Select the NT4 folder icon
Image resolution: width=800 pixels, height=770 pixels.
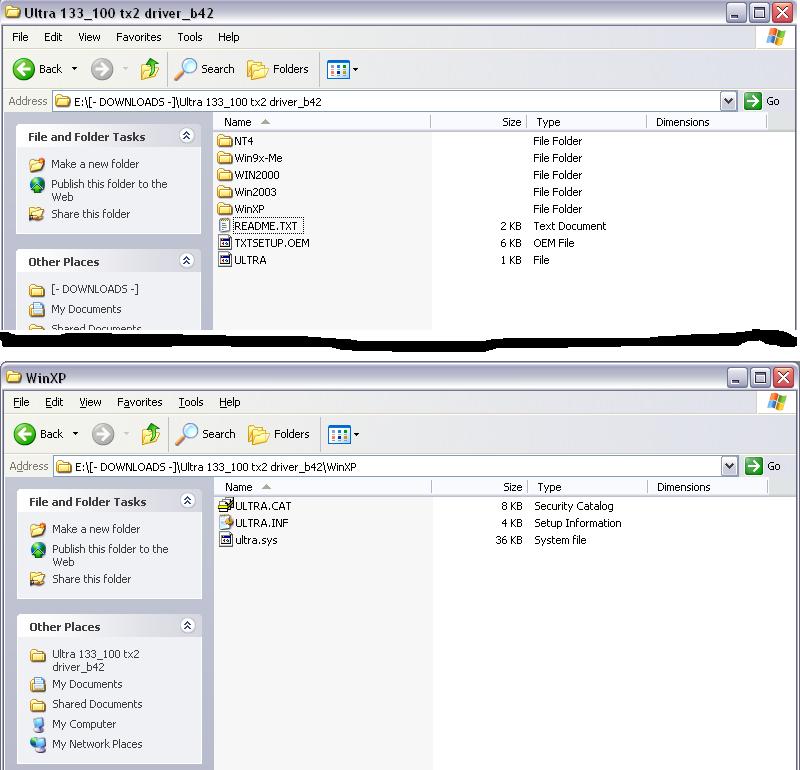224,141
